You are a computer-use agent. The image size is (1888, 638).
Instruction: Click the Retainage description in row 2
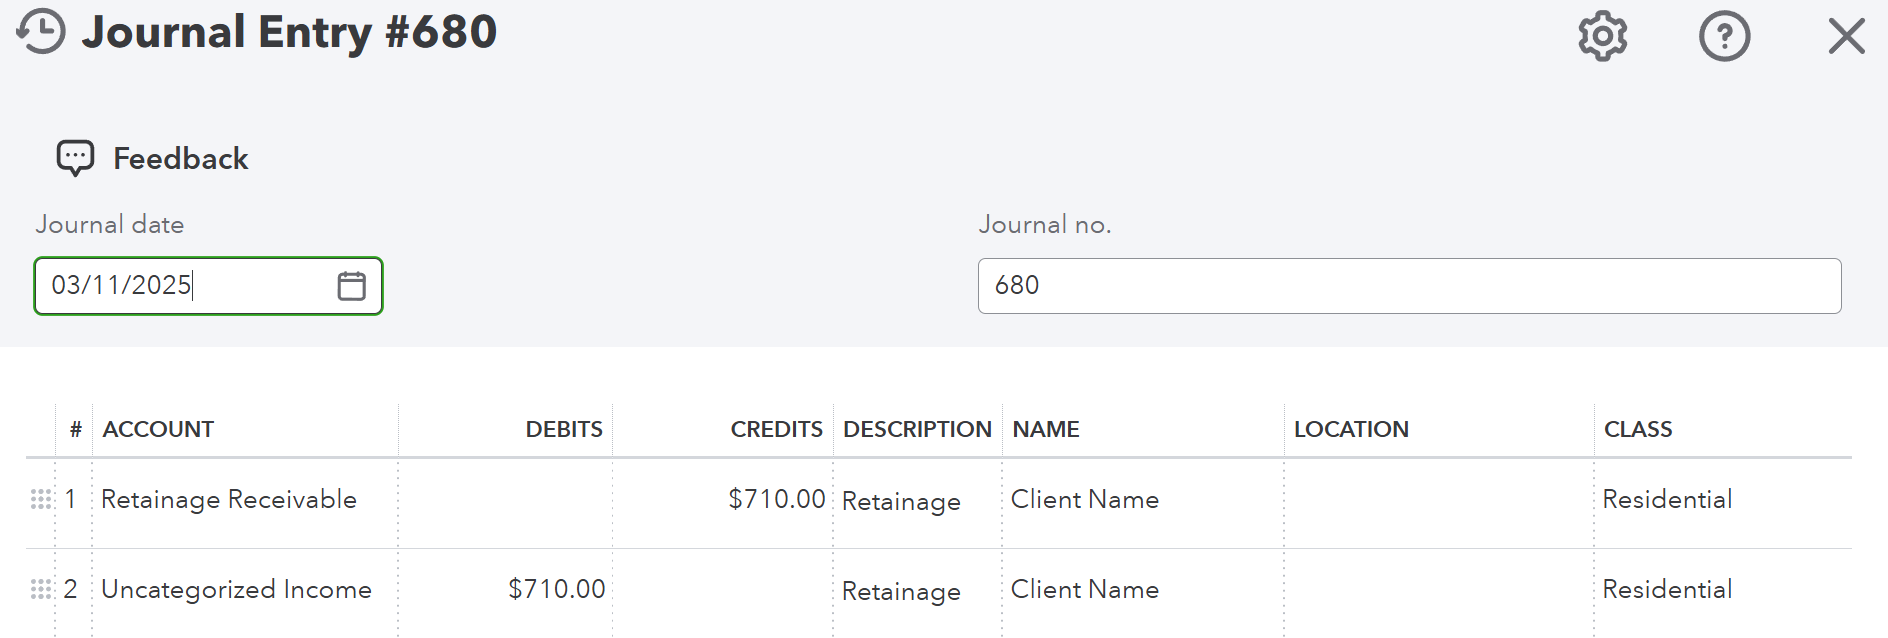click(901, 591)
